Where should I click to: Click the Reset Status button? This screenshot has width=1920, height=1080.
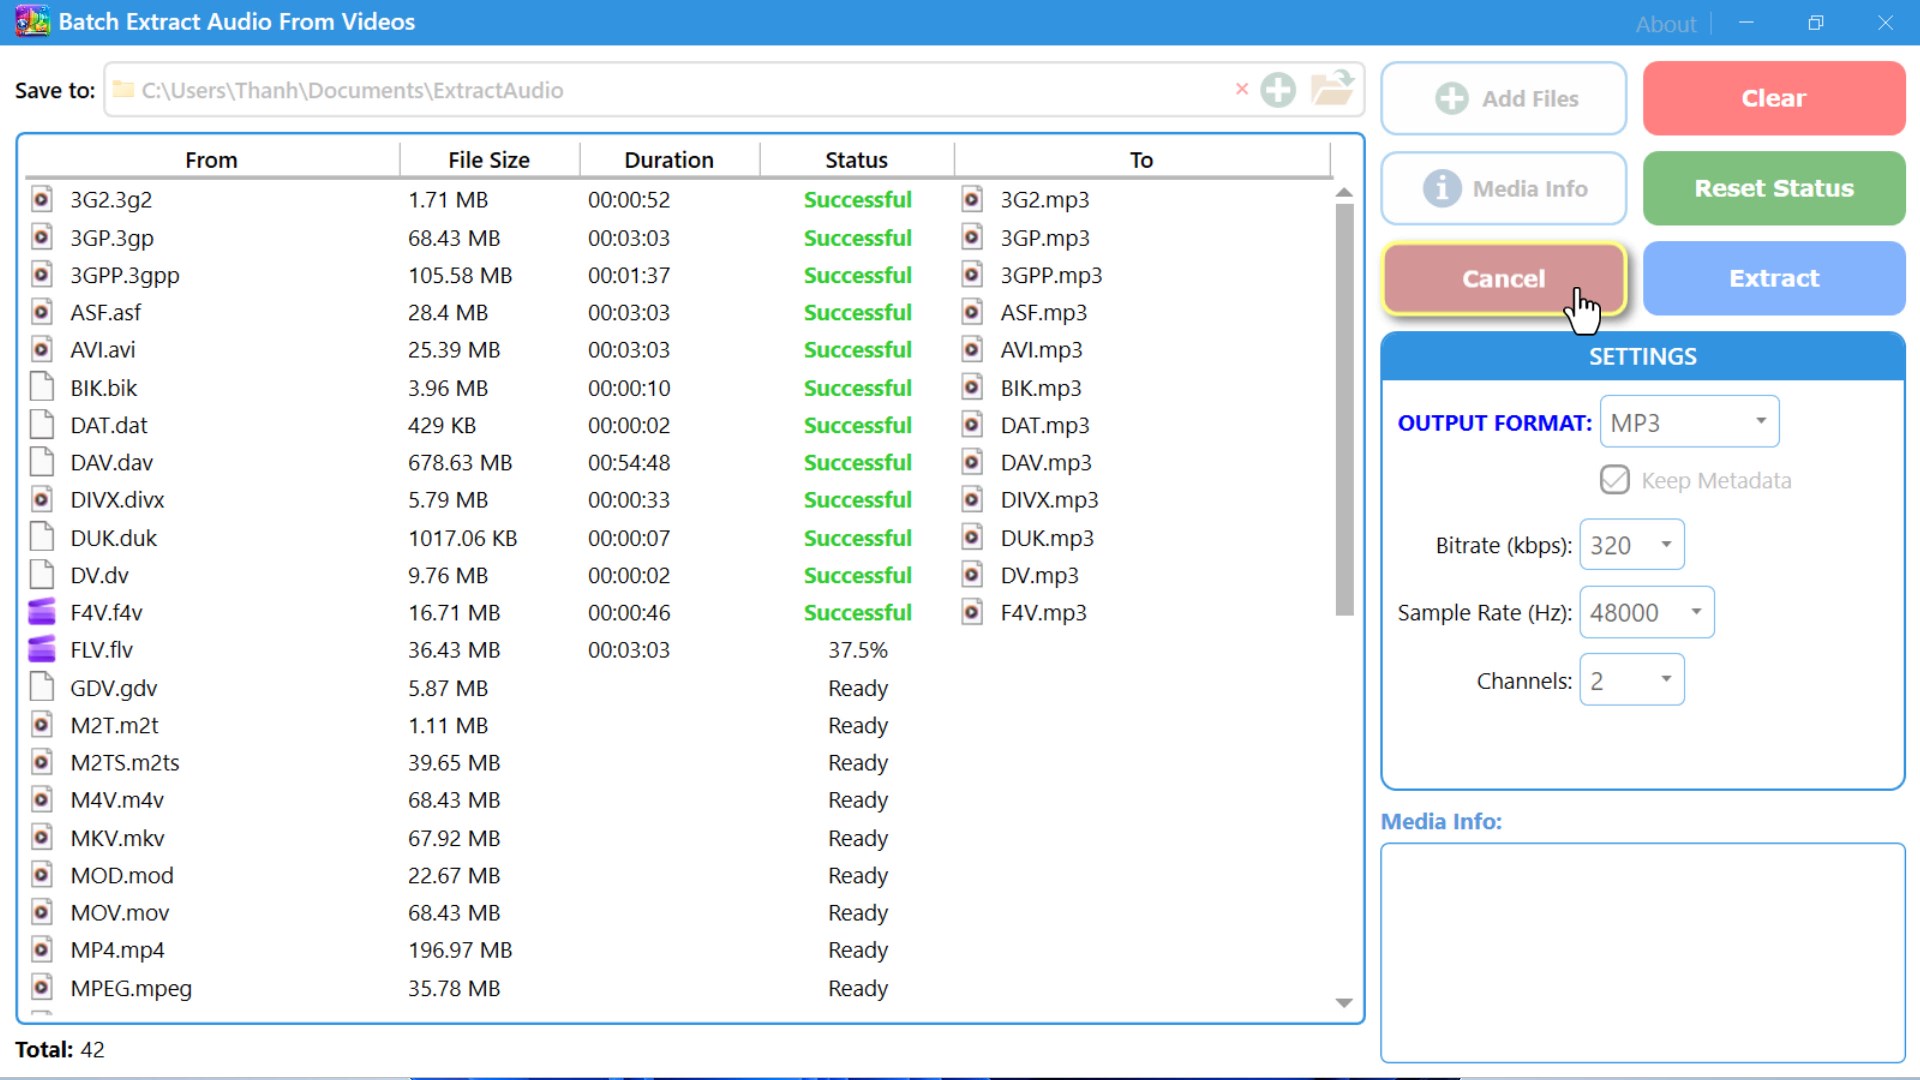(x=1773, y=188)
